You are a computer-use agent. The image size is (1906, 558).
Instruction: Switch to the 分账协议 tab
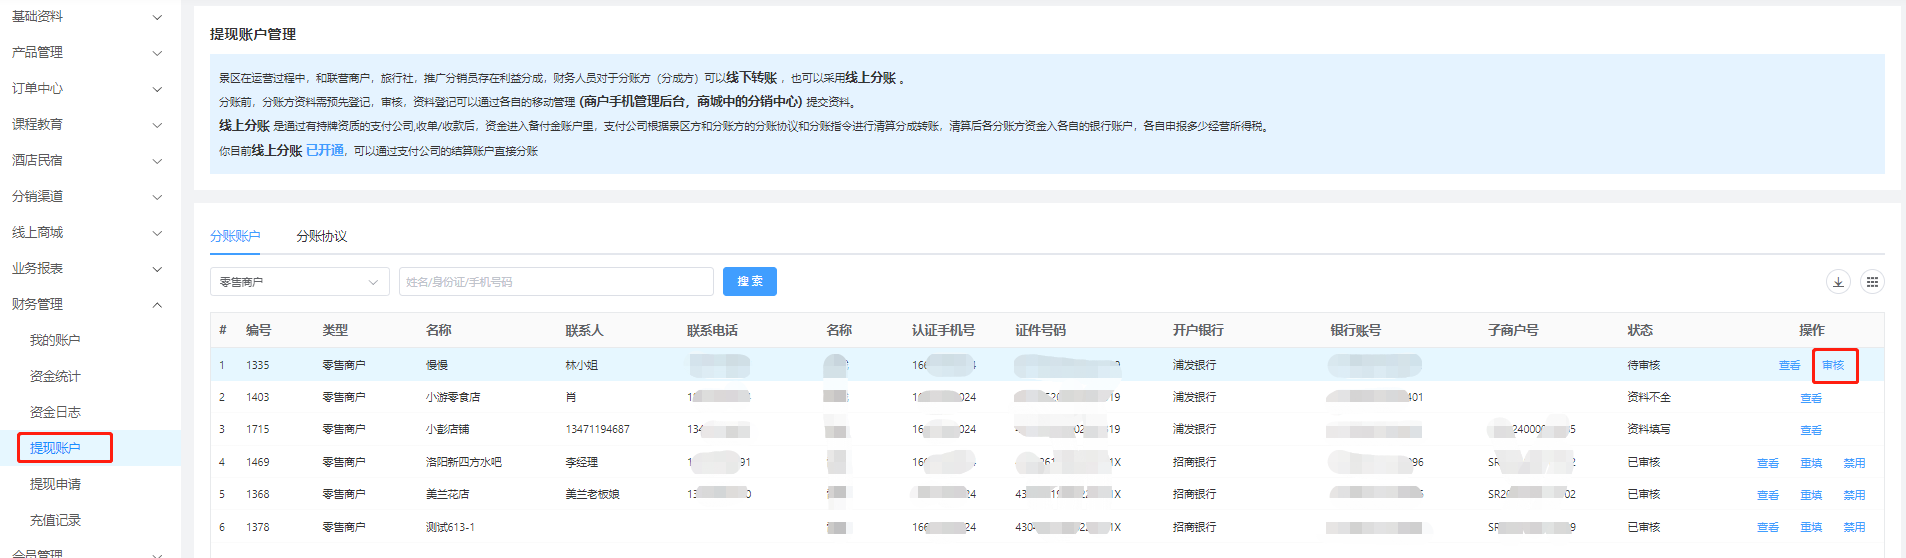click(322, 236)
